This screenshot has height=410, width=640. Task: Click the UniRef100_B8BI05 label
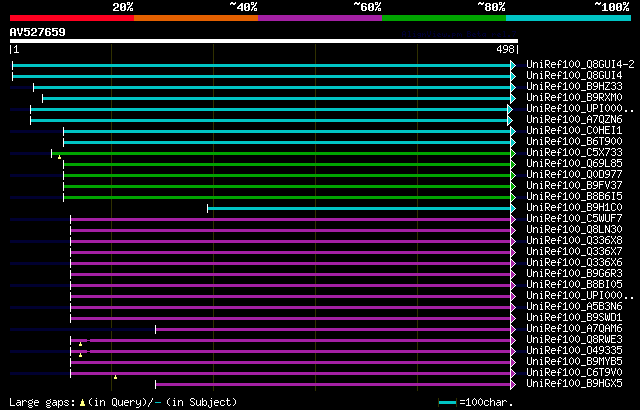574,285
